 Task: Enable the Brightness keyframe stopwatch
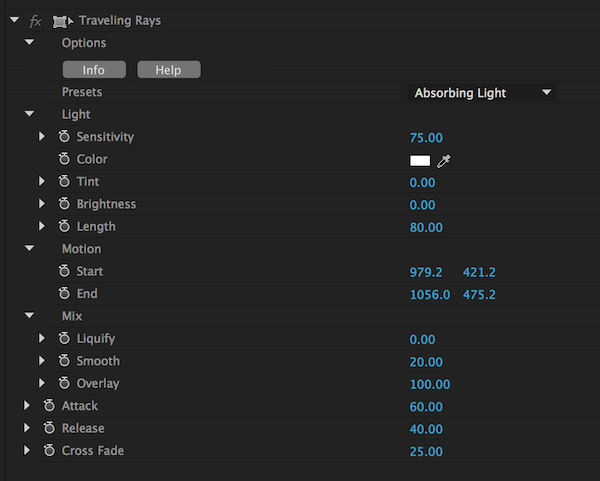(x=64, y=204)
